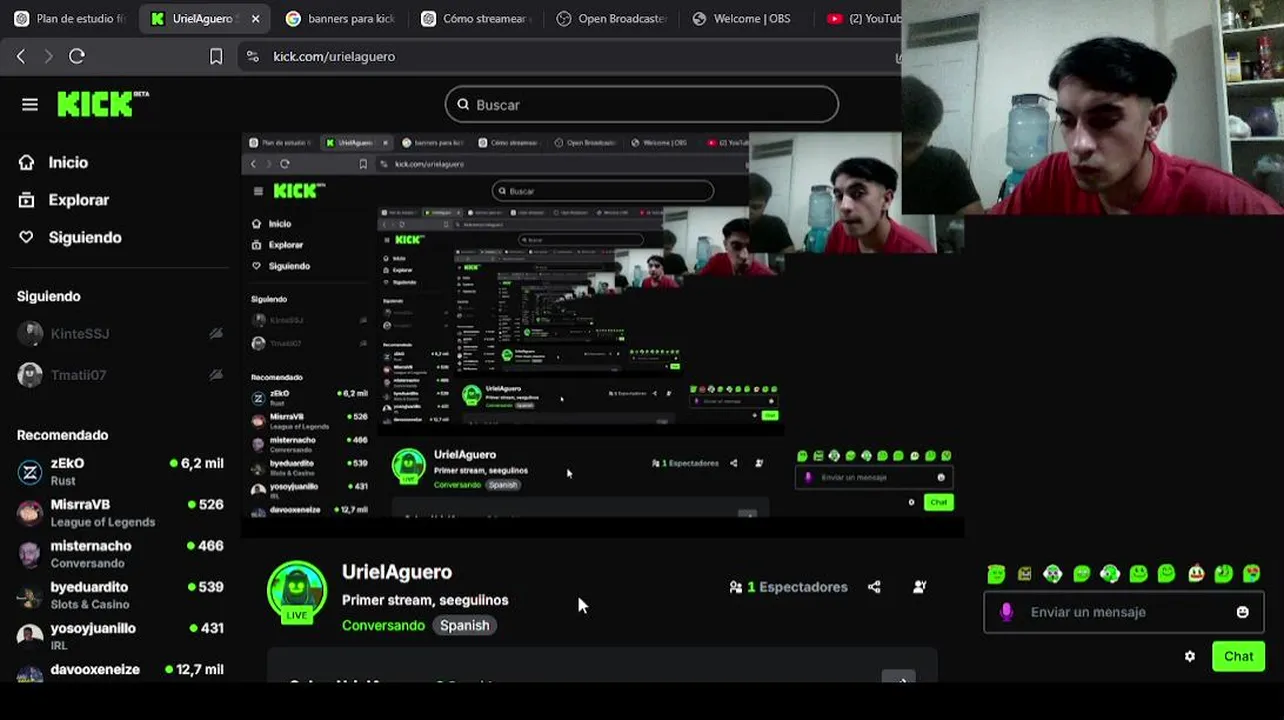Click the 1 Espectadores viewer count
Viewport: 1284px width, 720px height.
[x=788, y=587]
